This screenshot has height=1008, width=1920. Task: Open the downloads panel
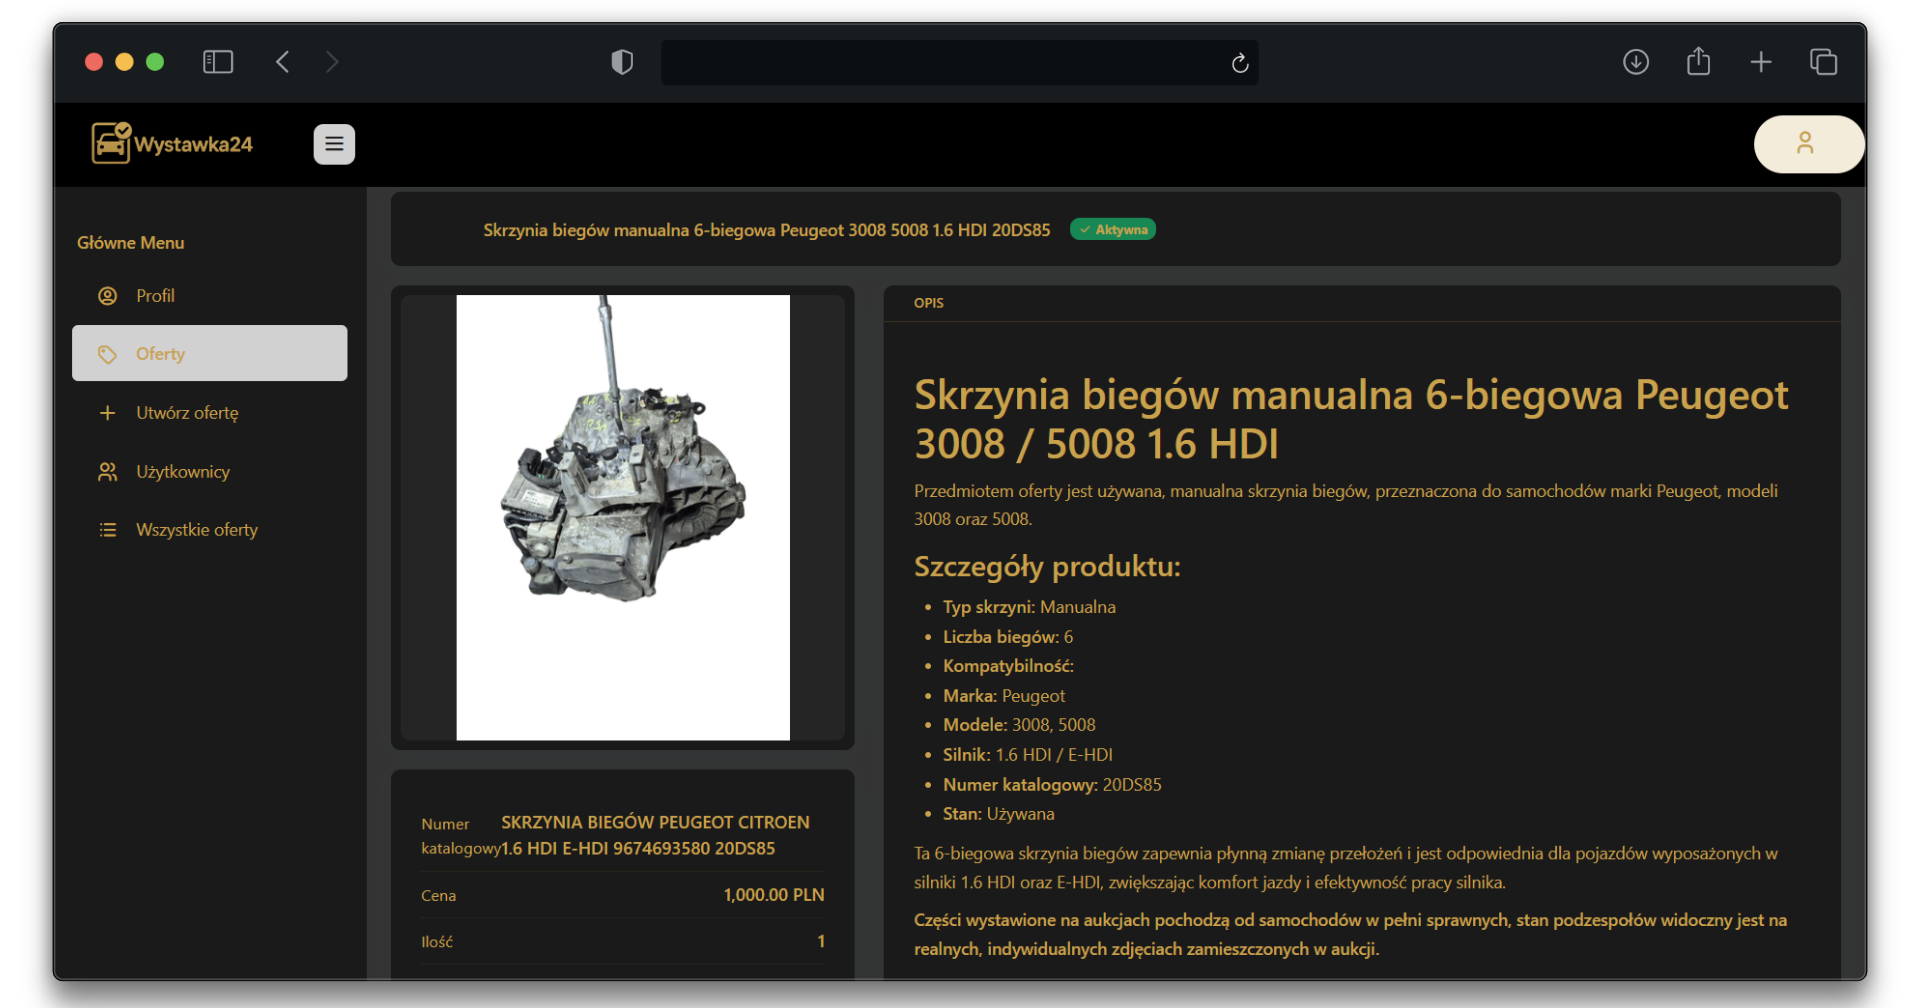[1636, 61]
